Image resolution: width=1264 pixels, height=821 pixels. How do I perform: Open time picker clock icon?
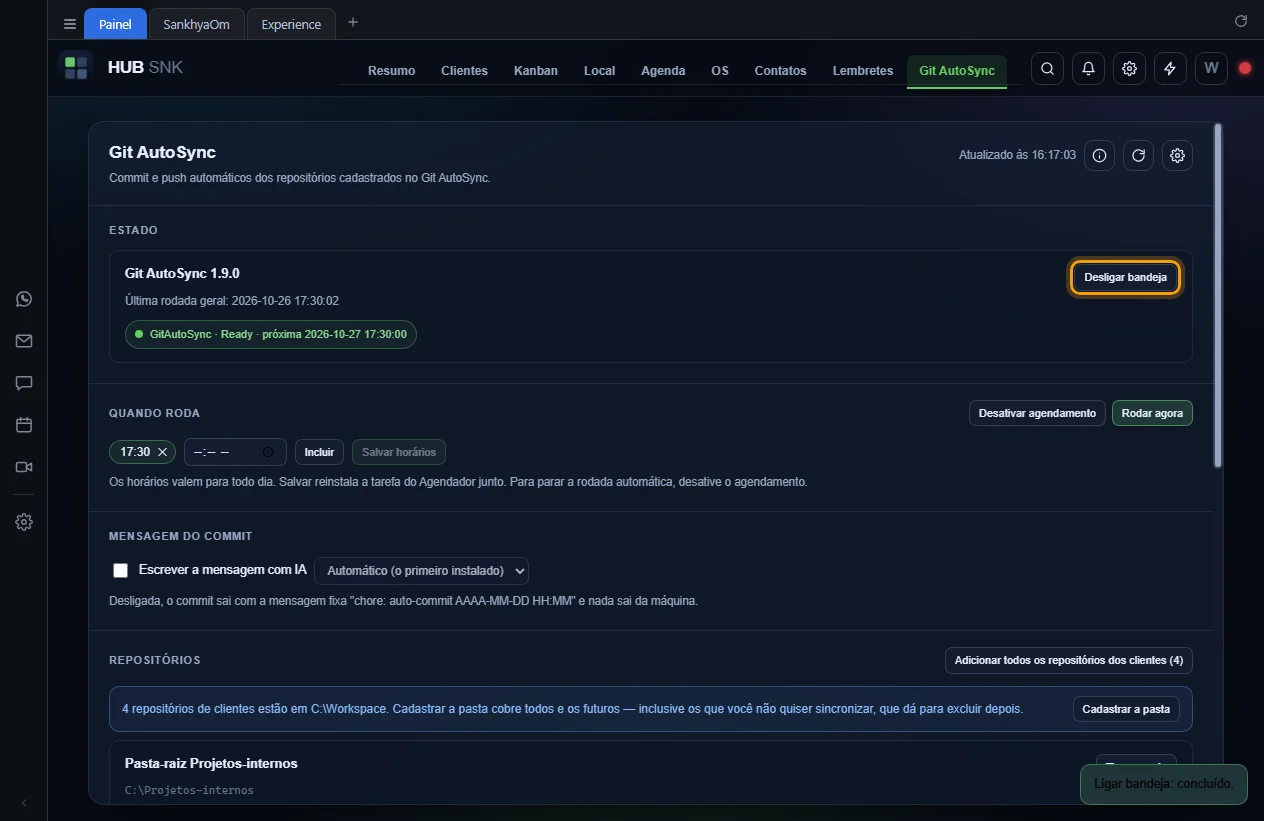point(268,452)
